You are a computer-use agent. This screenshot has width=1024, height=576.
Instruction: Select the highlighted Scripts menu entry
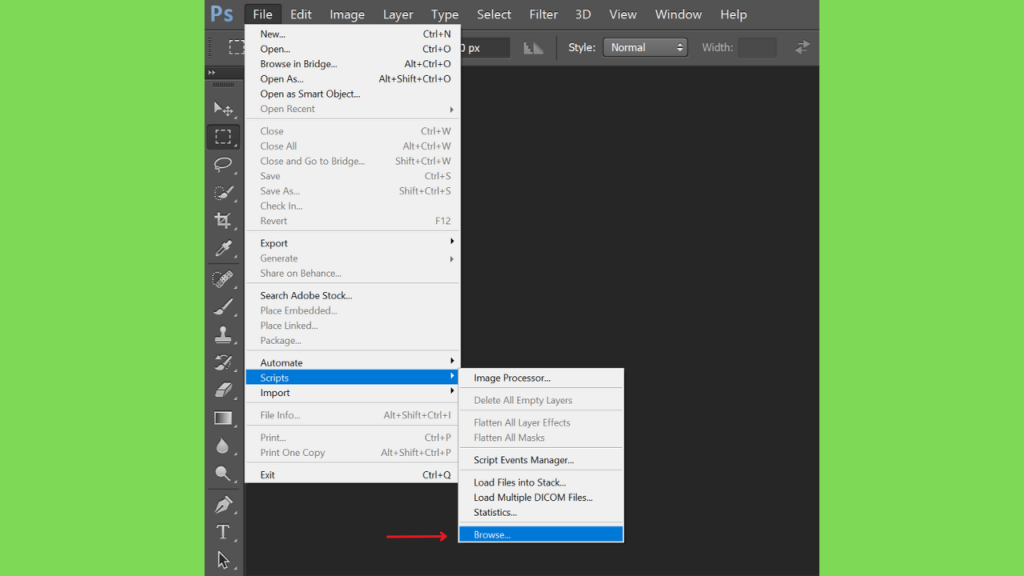click(x=353, y=377)
